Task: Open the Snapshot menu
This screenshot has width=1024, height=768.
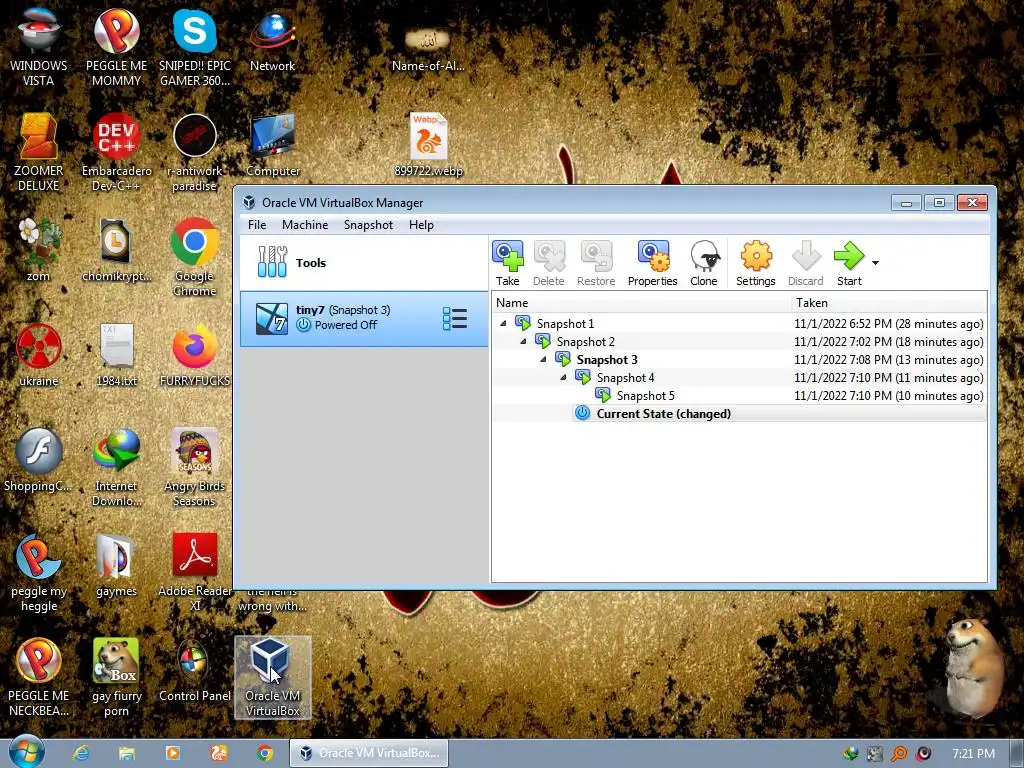Action: pyautogui.click(x=368, y=225)
